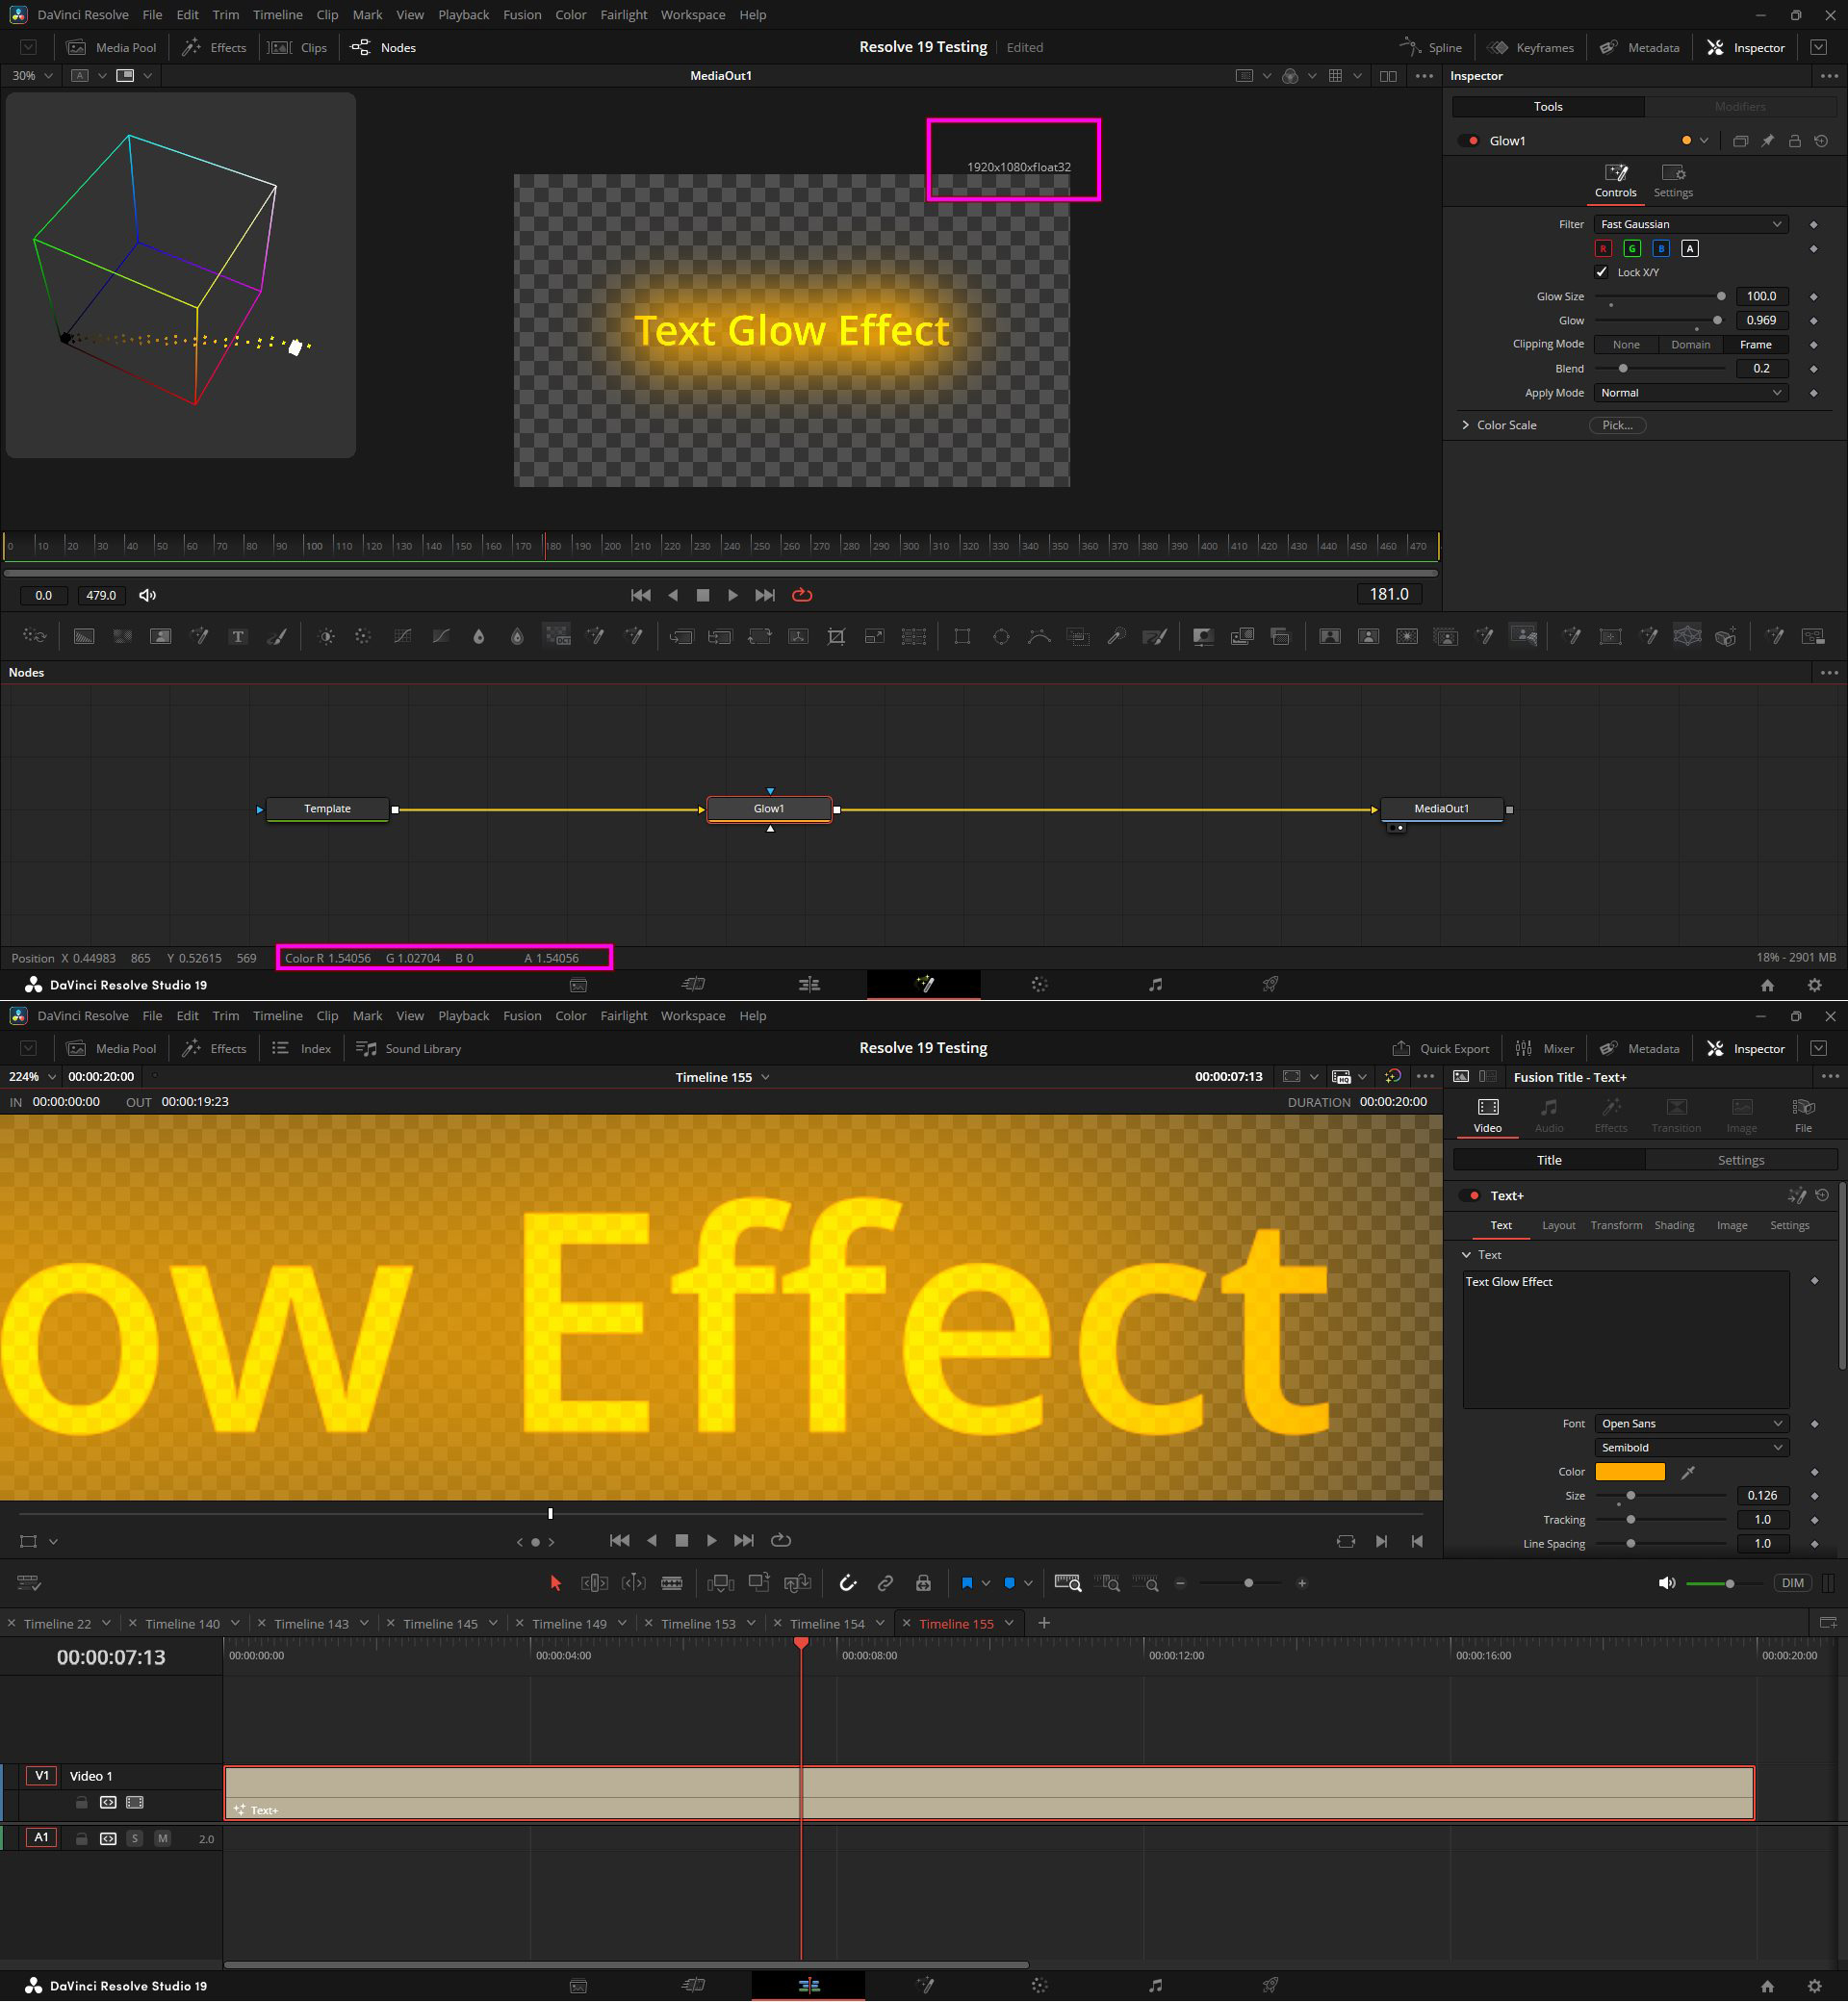Select the Text+ tool in Fusion toolbar
Screen dimensions: 1848x2002
(238, 636)
